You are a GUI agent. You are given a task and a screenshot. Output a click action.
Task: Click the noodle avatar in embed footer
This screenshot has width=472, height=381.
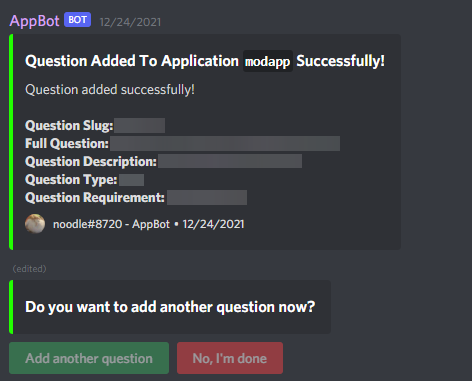point(35,224)
